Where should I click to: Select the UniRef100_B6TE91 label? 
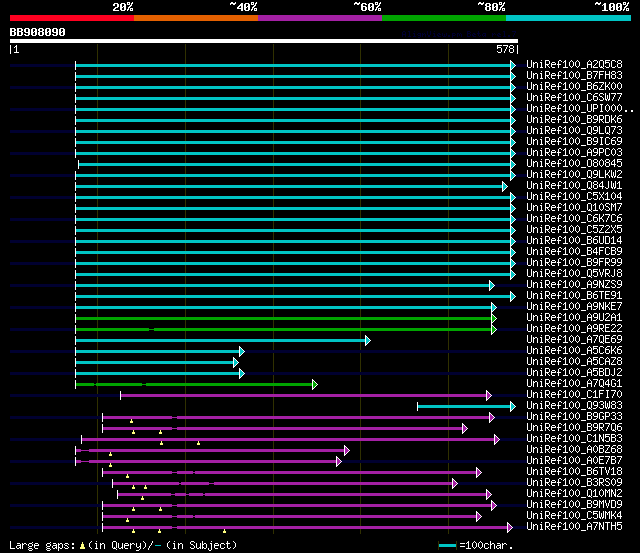[x=574, y=296]
